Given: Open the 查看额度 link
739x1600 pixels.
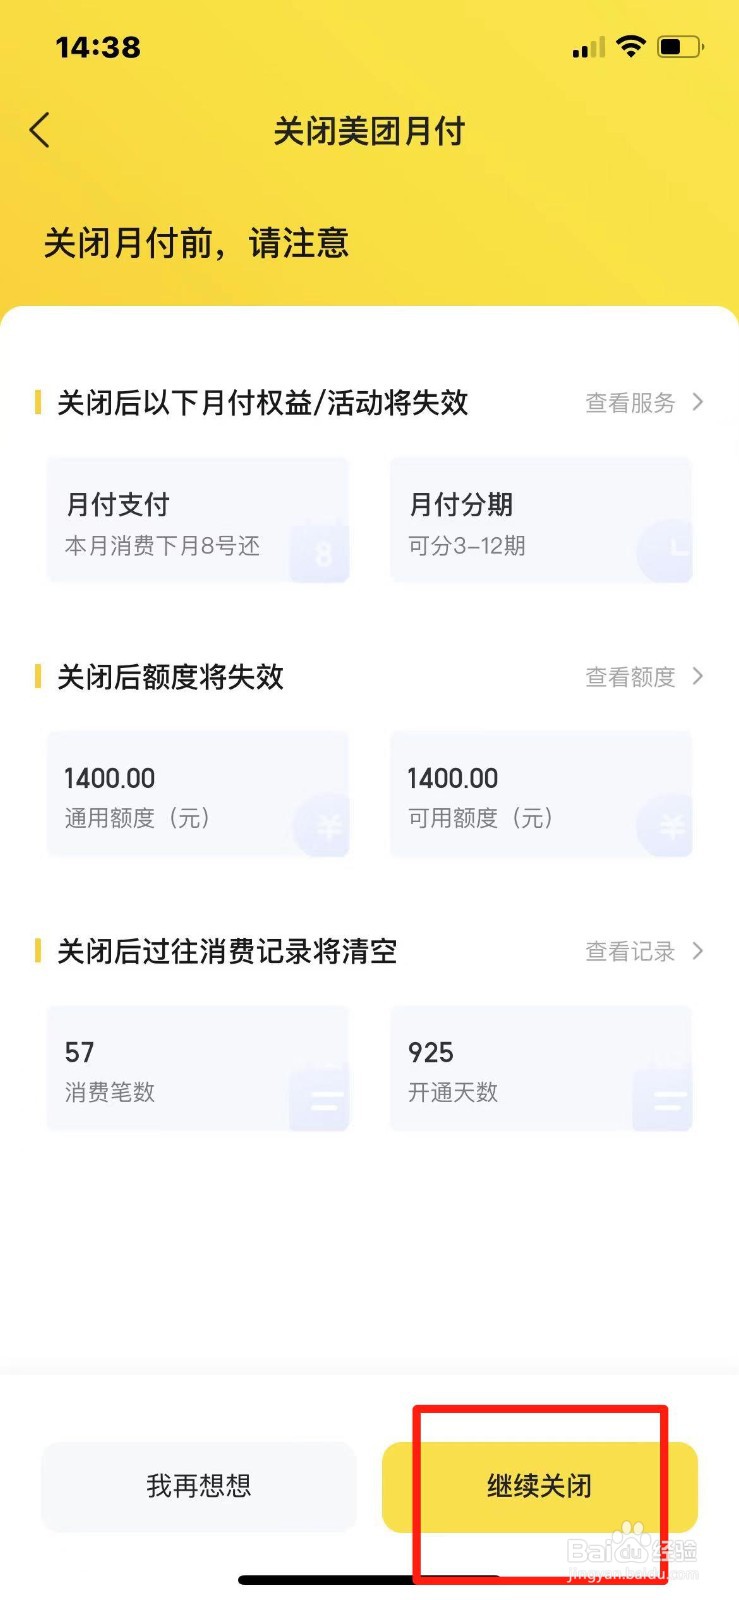Looking at the screenshot, I should [x=631, y=677].
